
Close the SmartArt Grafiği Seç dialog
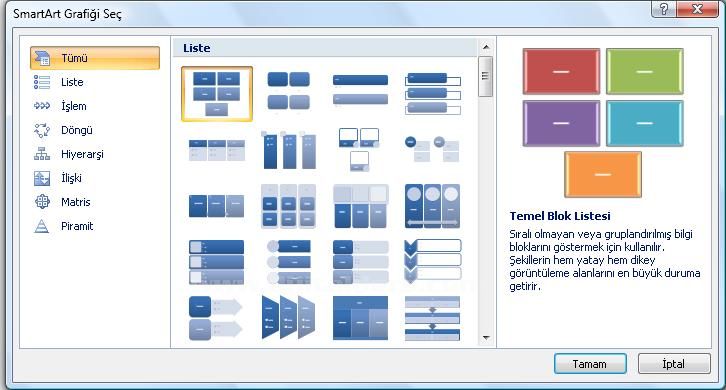point(697,9)
